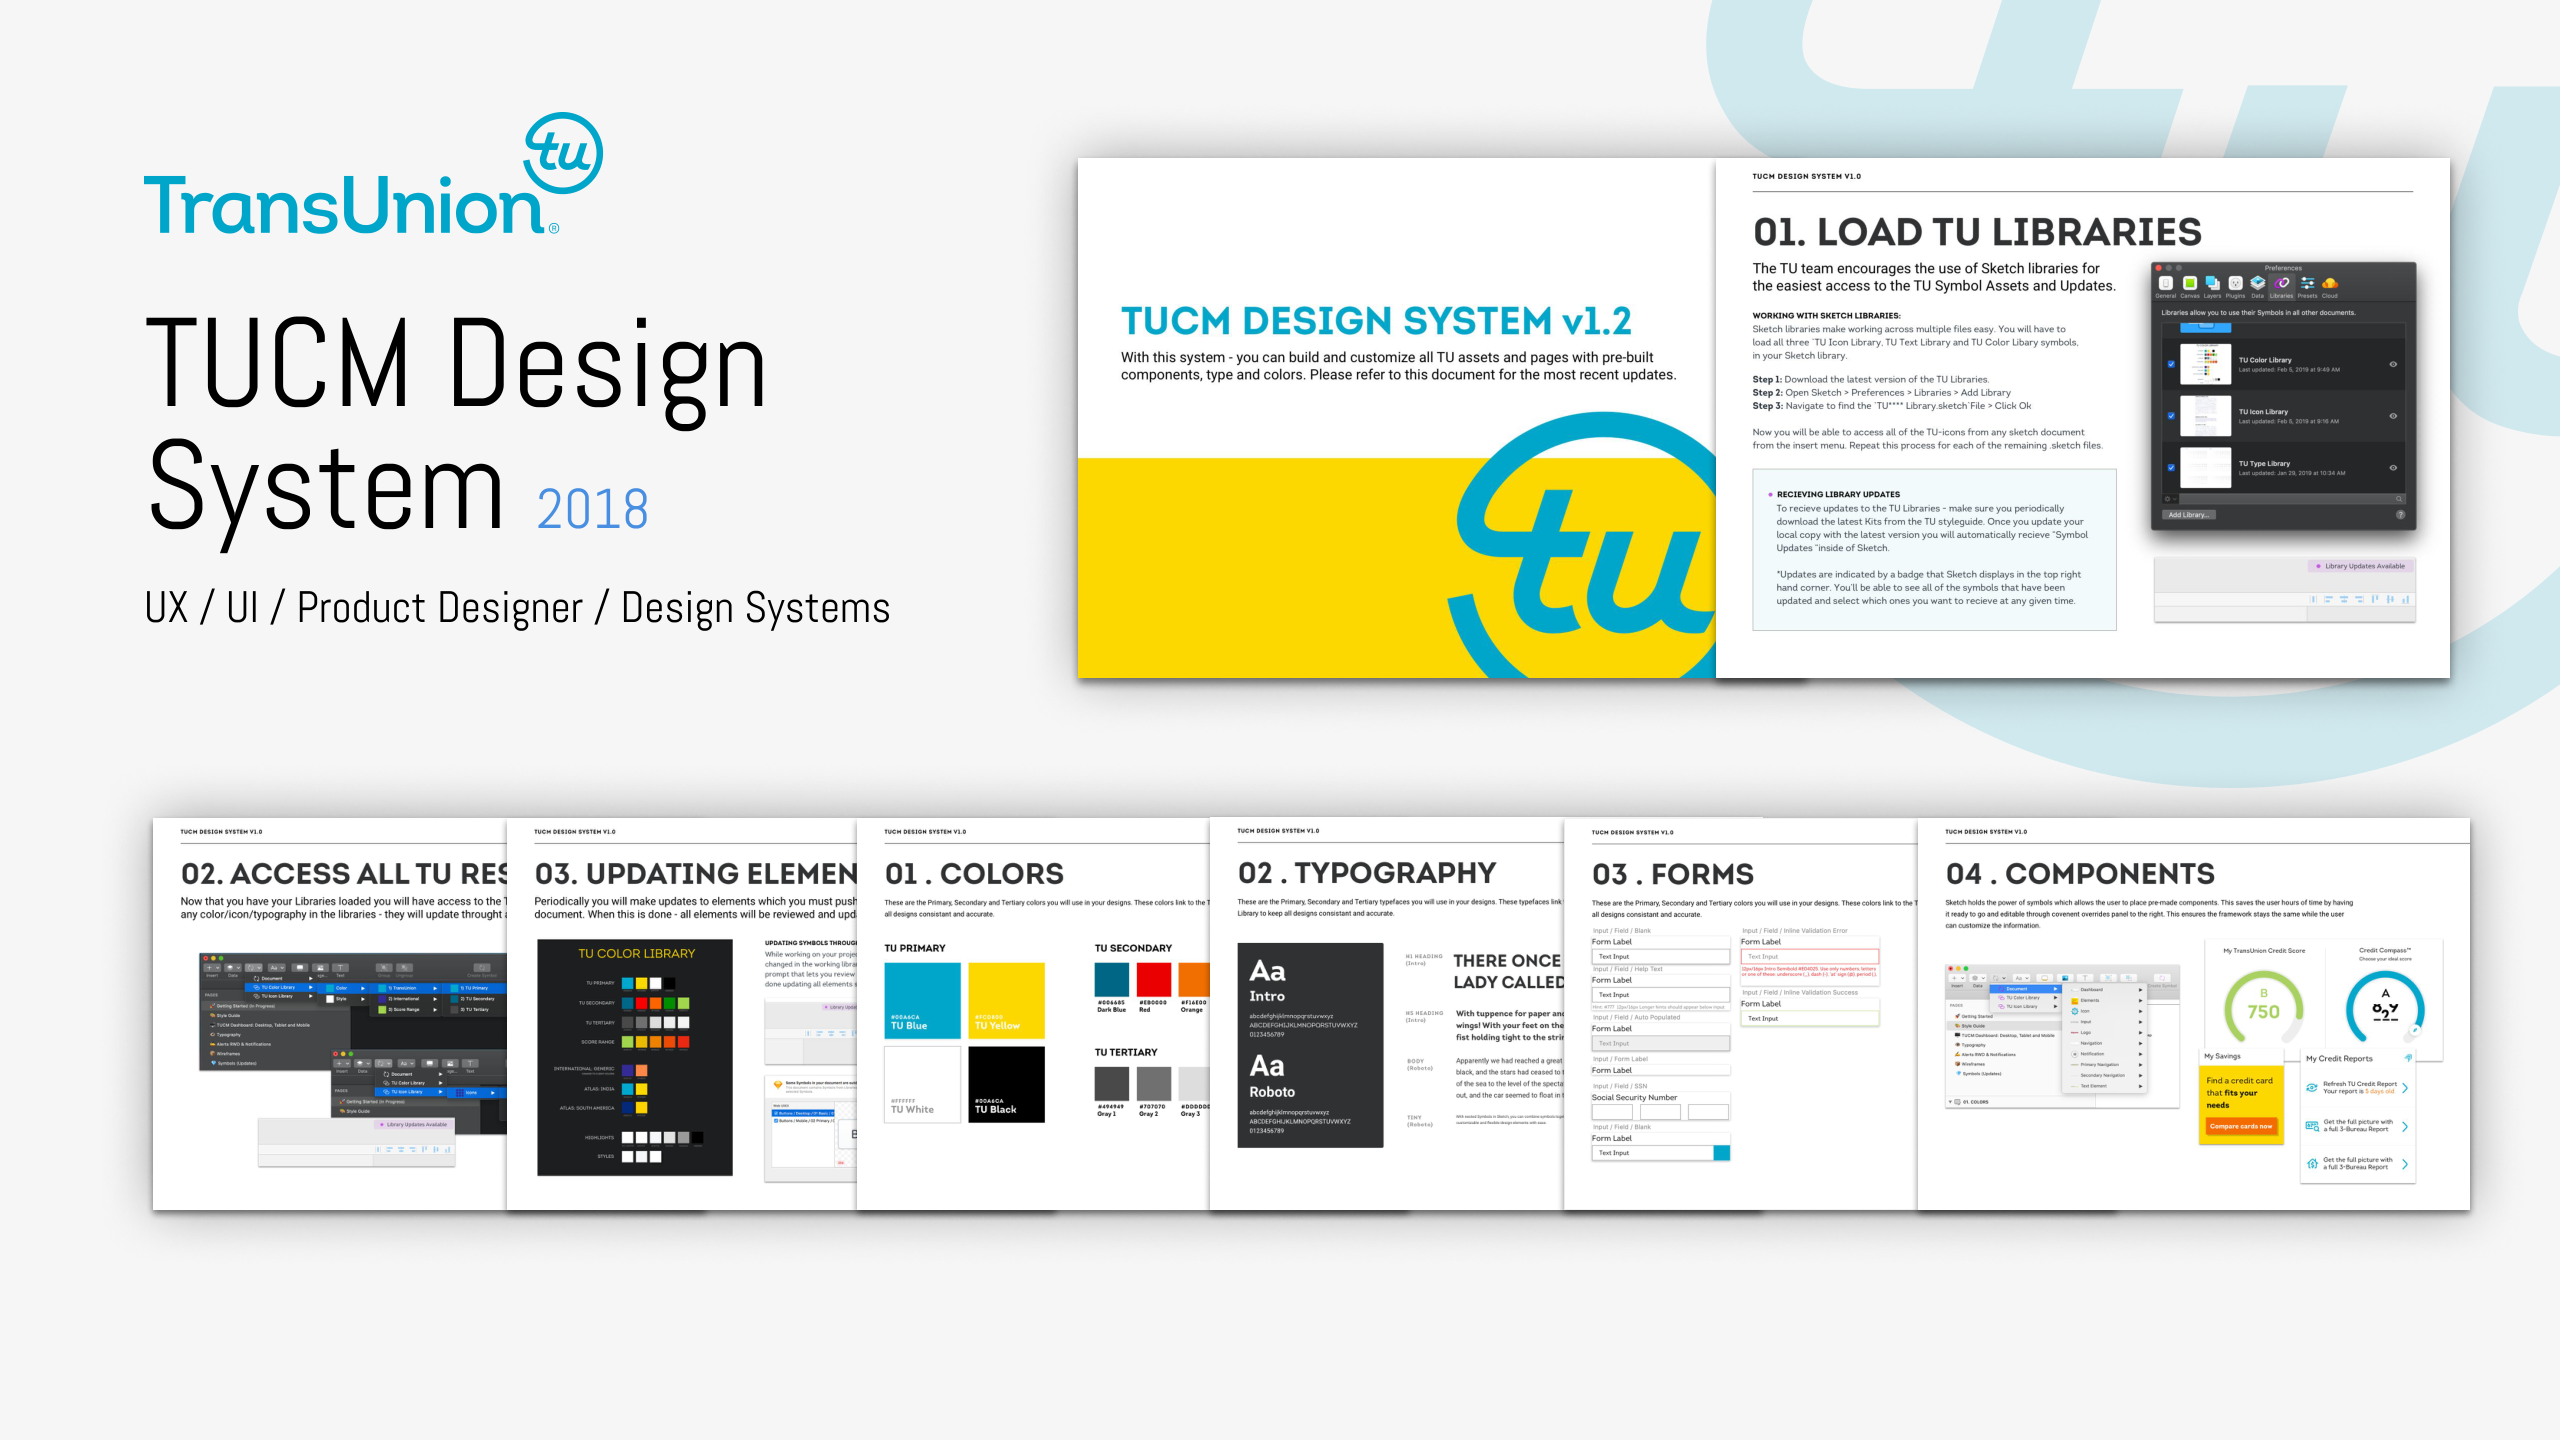Screen dimensions: 2560x1440
Task: Open Canvas icon in Sketch Preferences window
Action: point(2190,283)
